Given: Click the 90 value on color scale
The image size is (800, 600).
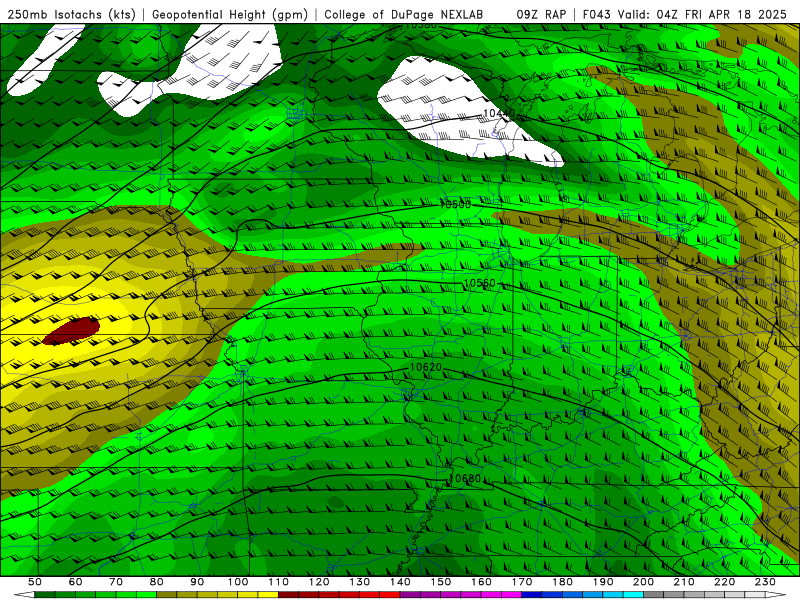Looking at the screenshot, I should click(197, 582).
